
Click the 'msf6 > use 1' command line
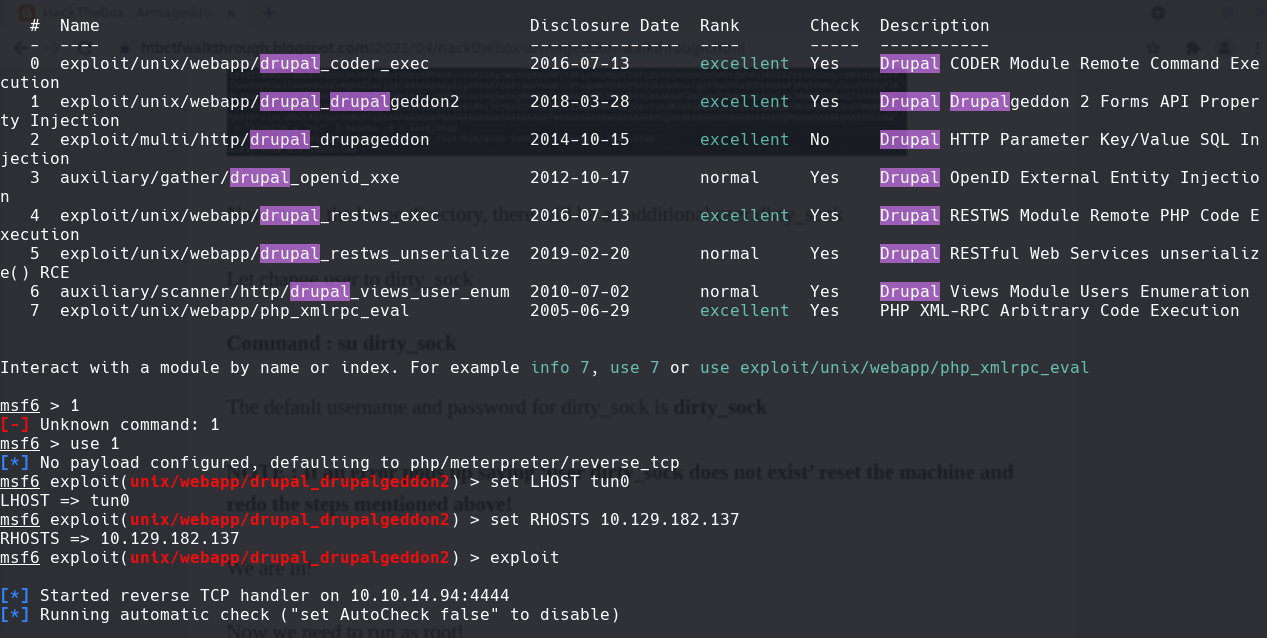pos(60,444)
